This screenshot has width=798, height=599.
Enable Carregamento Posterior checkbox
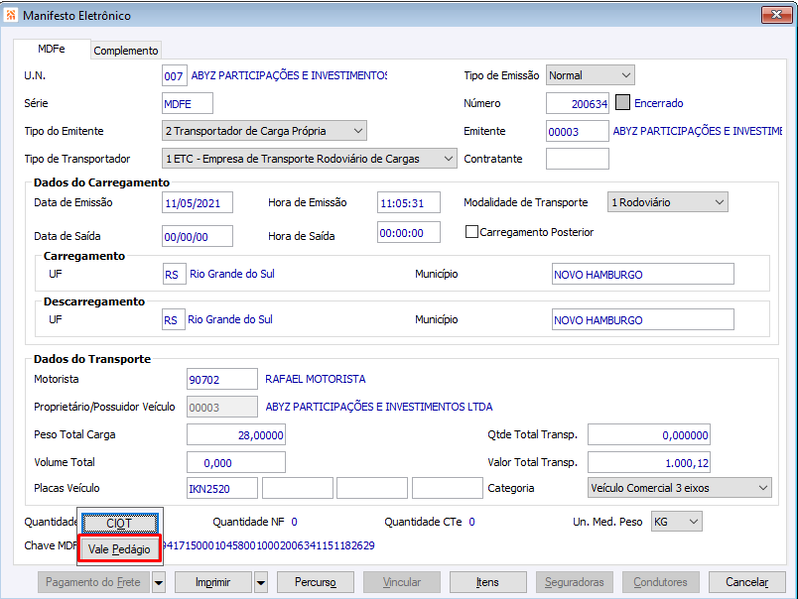click(x=472, y=232)
